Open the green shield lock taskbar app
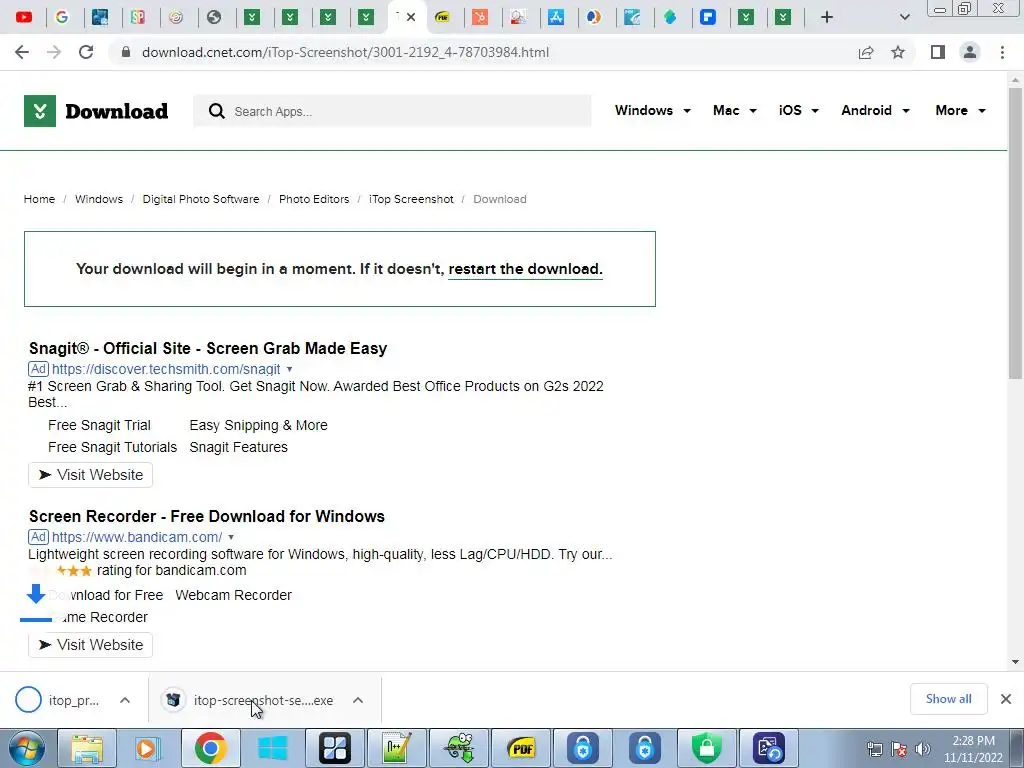1024x768 pixels. pyautogui.click(x=707, y=748)
